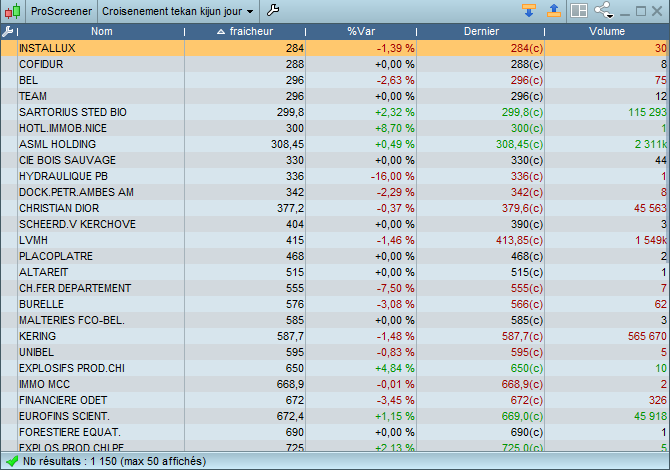Click the column settings wrench in header
The image size is (670, 470).
pyautogui.click(x=8, y=31)
